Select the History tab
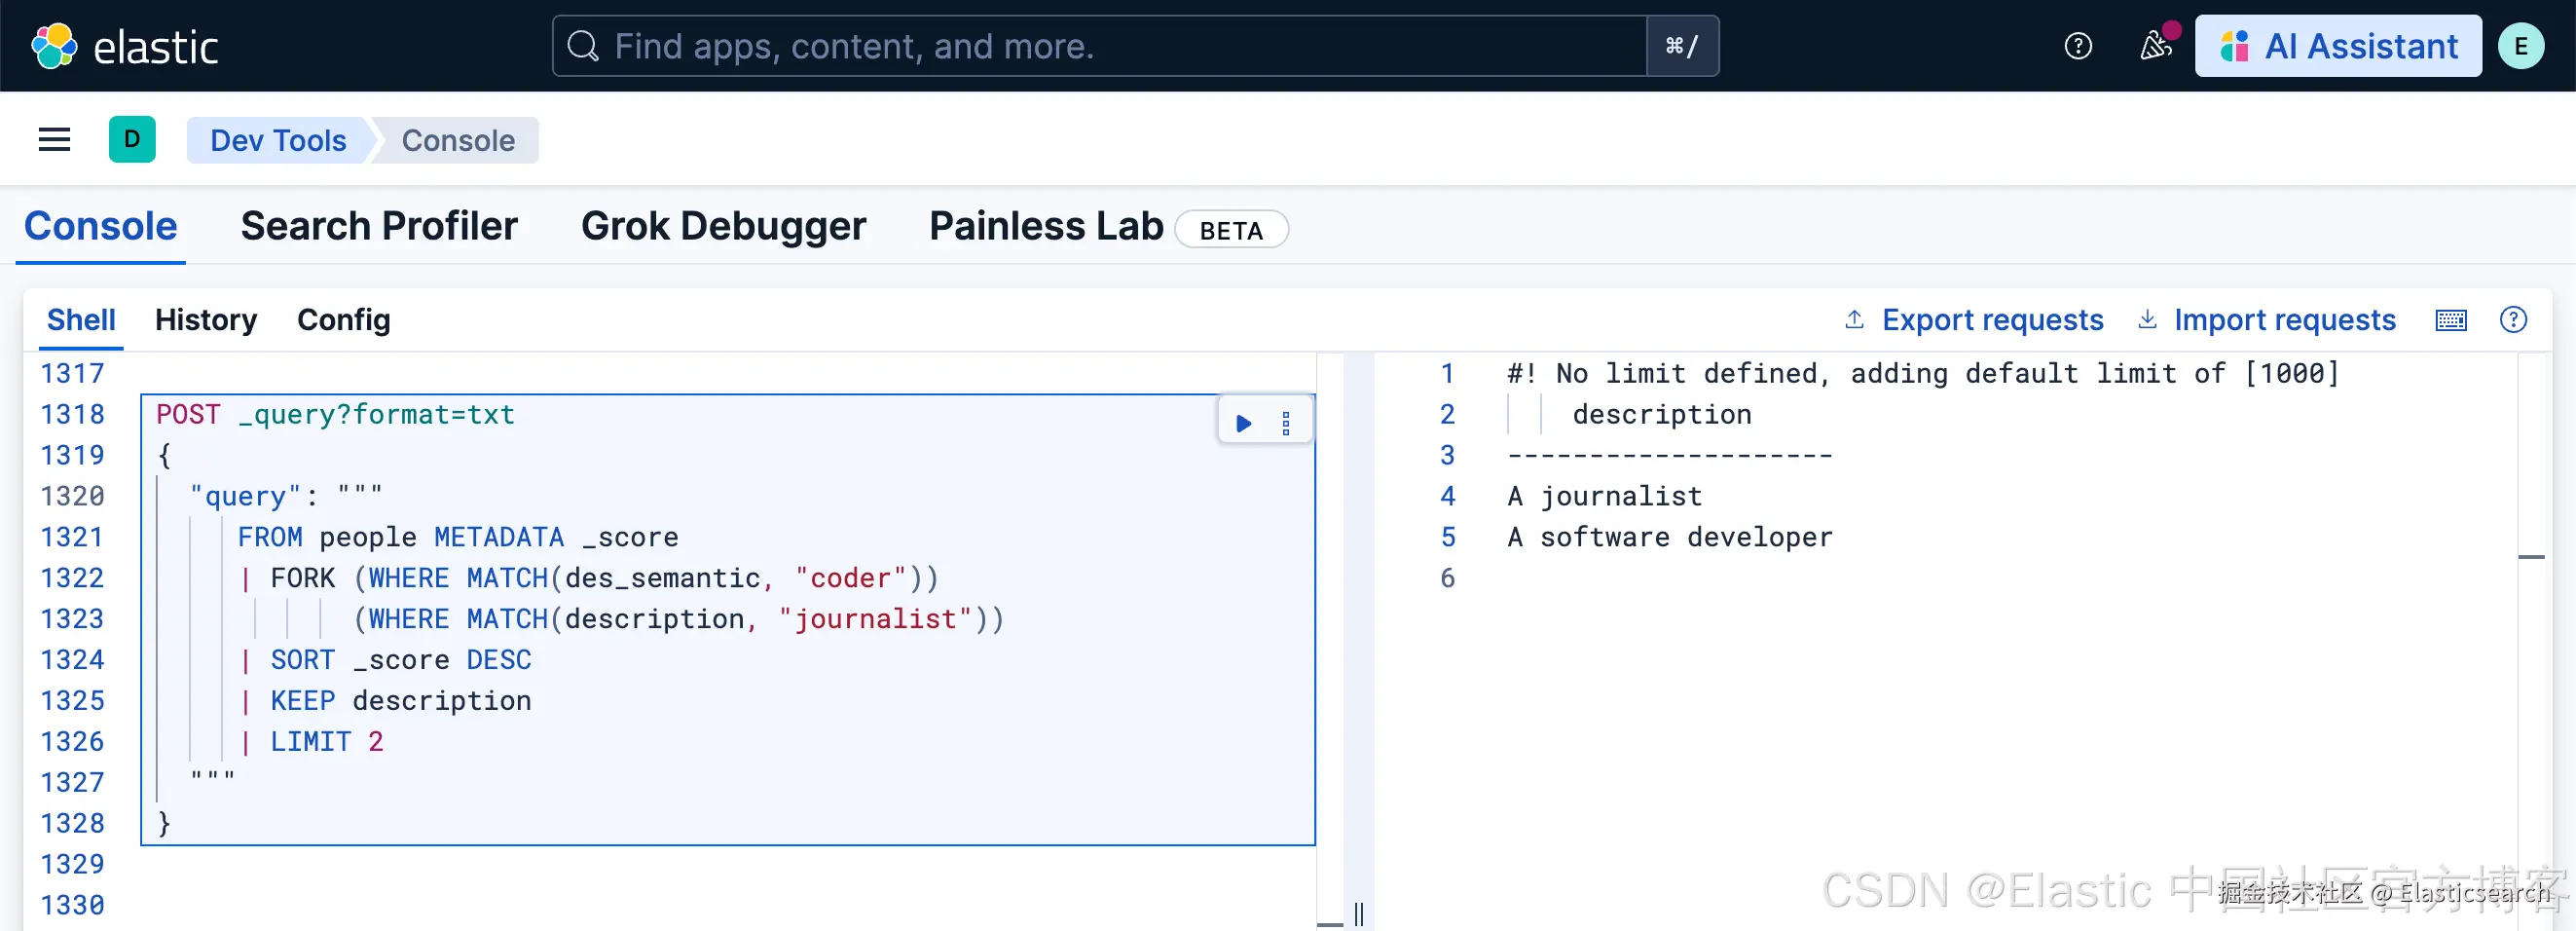The image size is (2576, 931). pyautogui.click(x=206, y=320)
